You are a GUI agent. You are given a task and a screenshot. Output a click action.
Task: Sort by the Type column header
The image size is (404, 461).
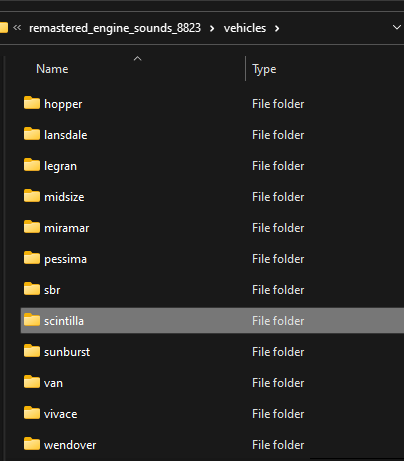[264, 69]
